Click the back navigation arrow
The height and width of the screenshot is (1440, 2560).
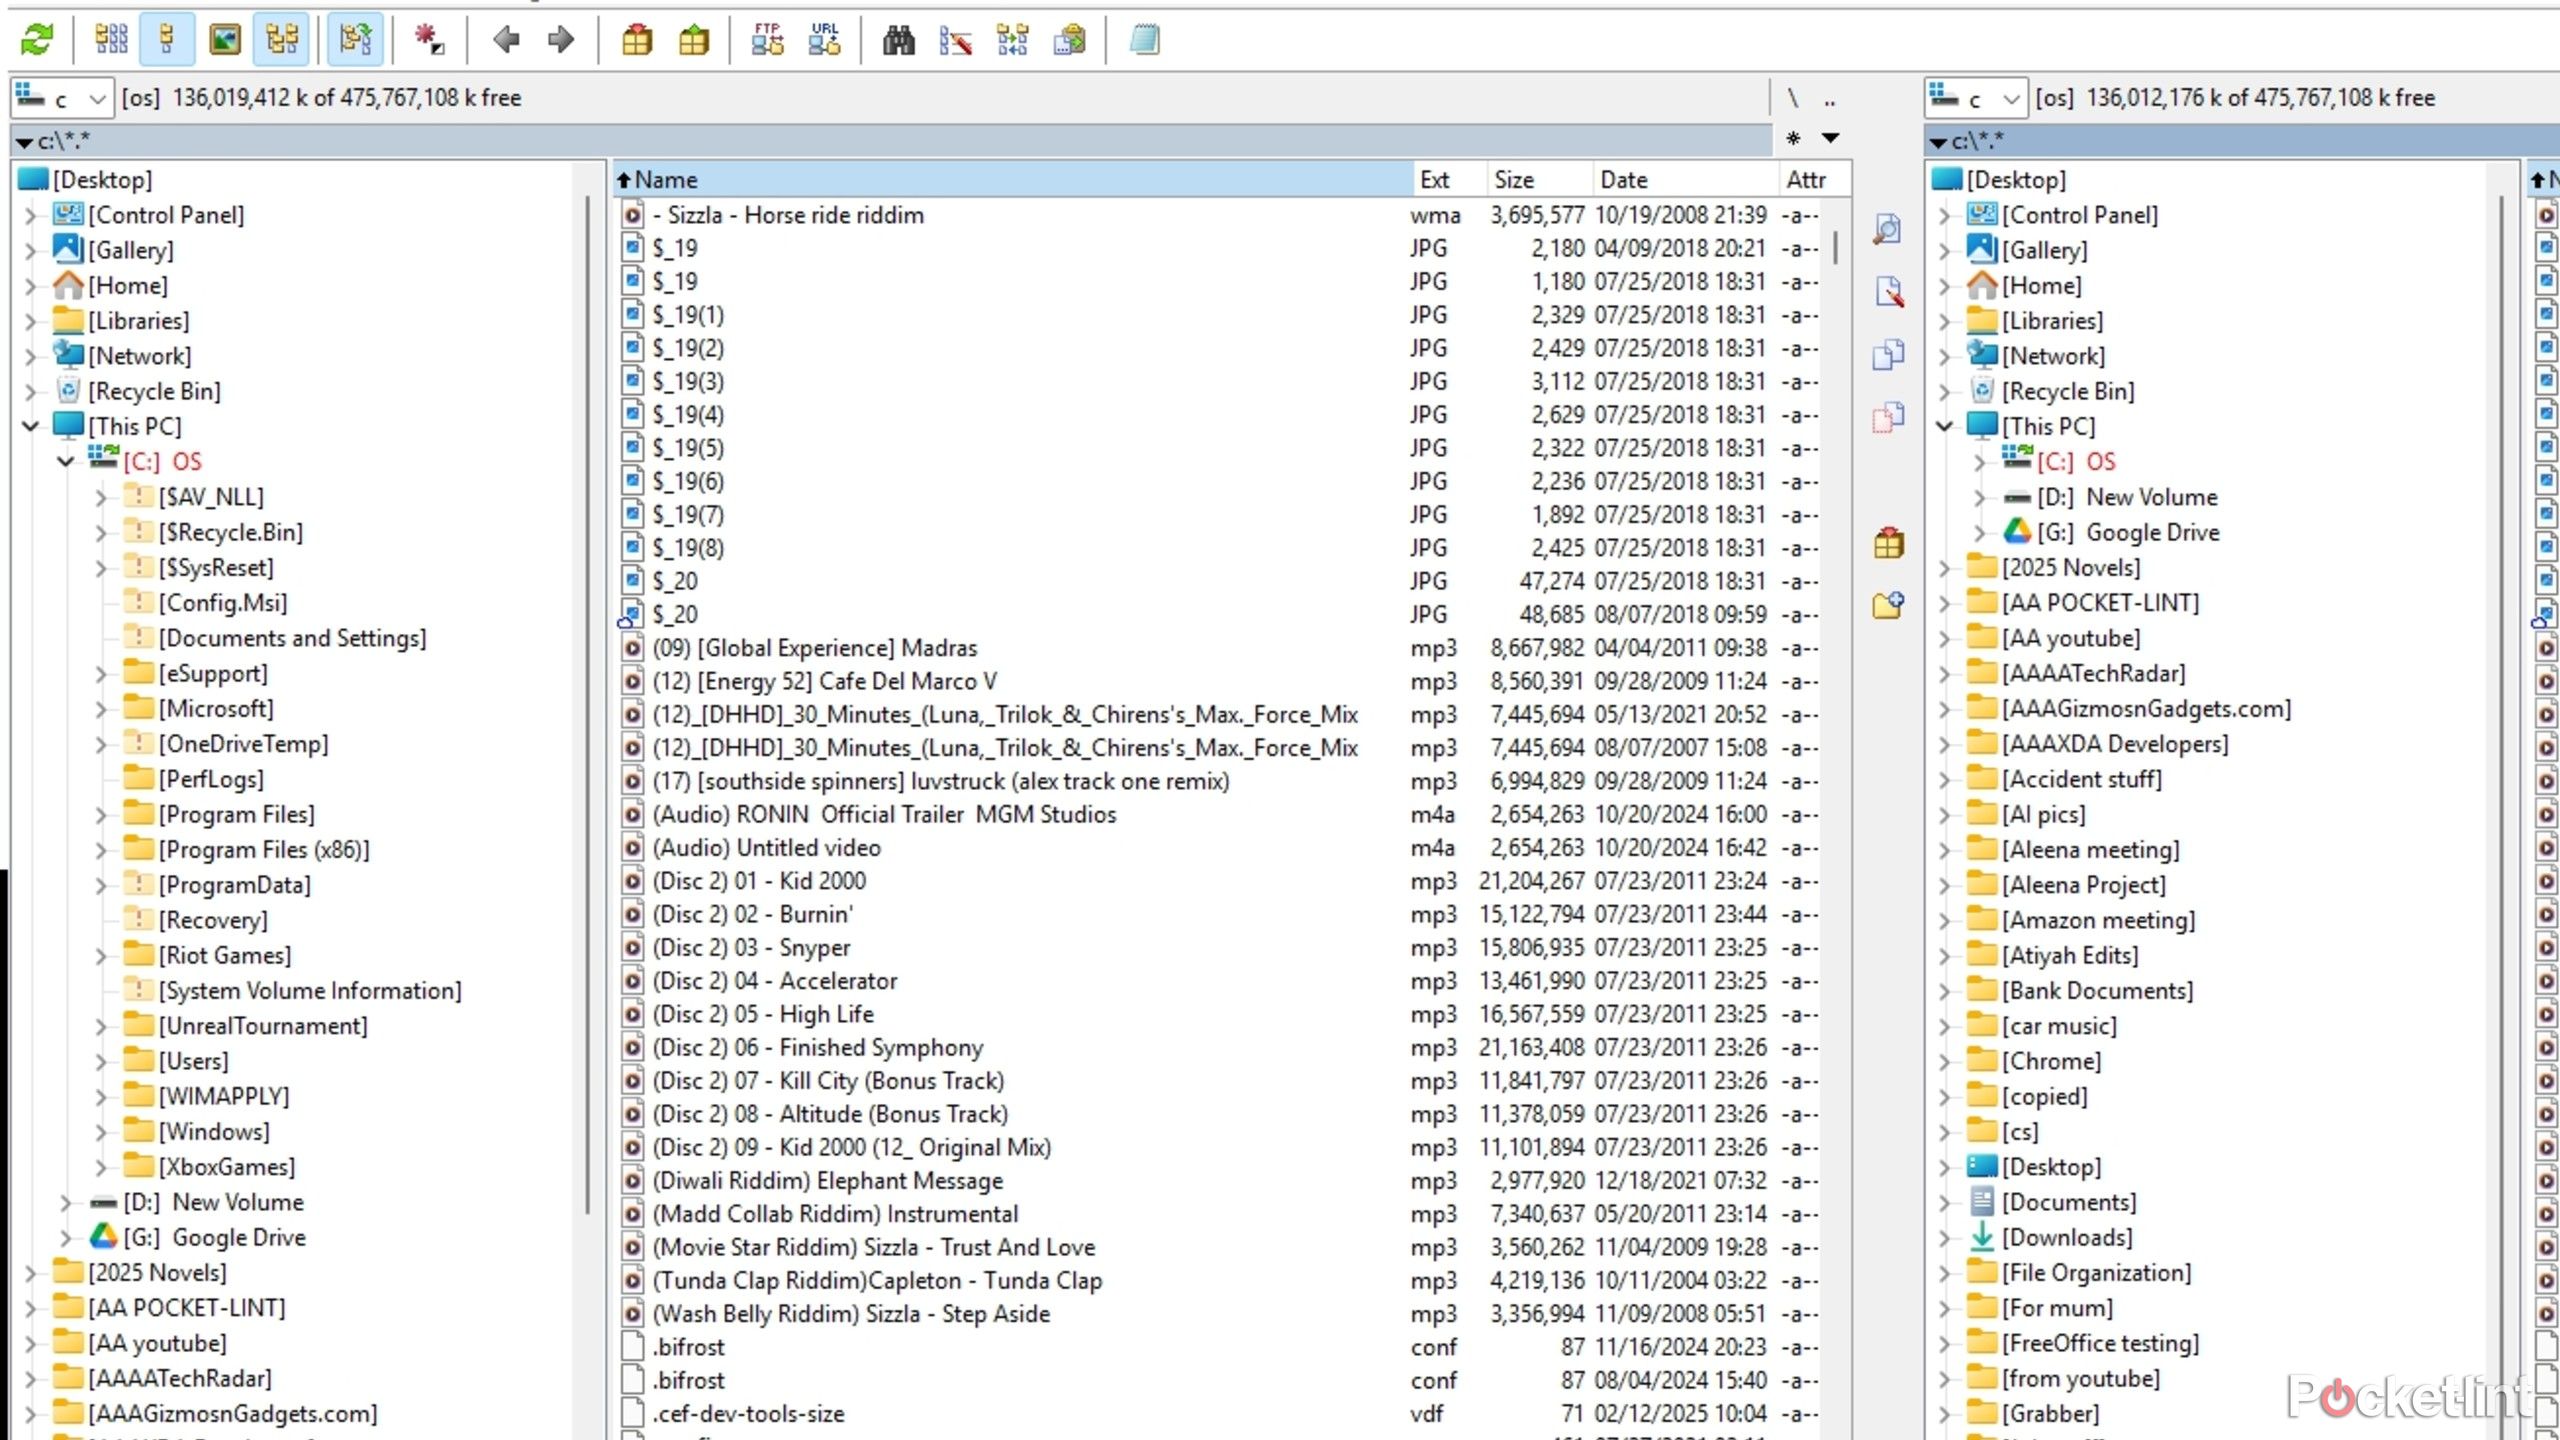506,37
